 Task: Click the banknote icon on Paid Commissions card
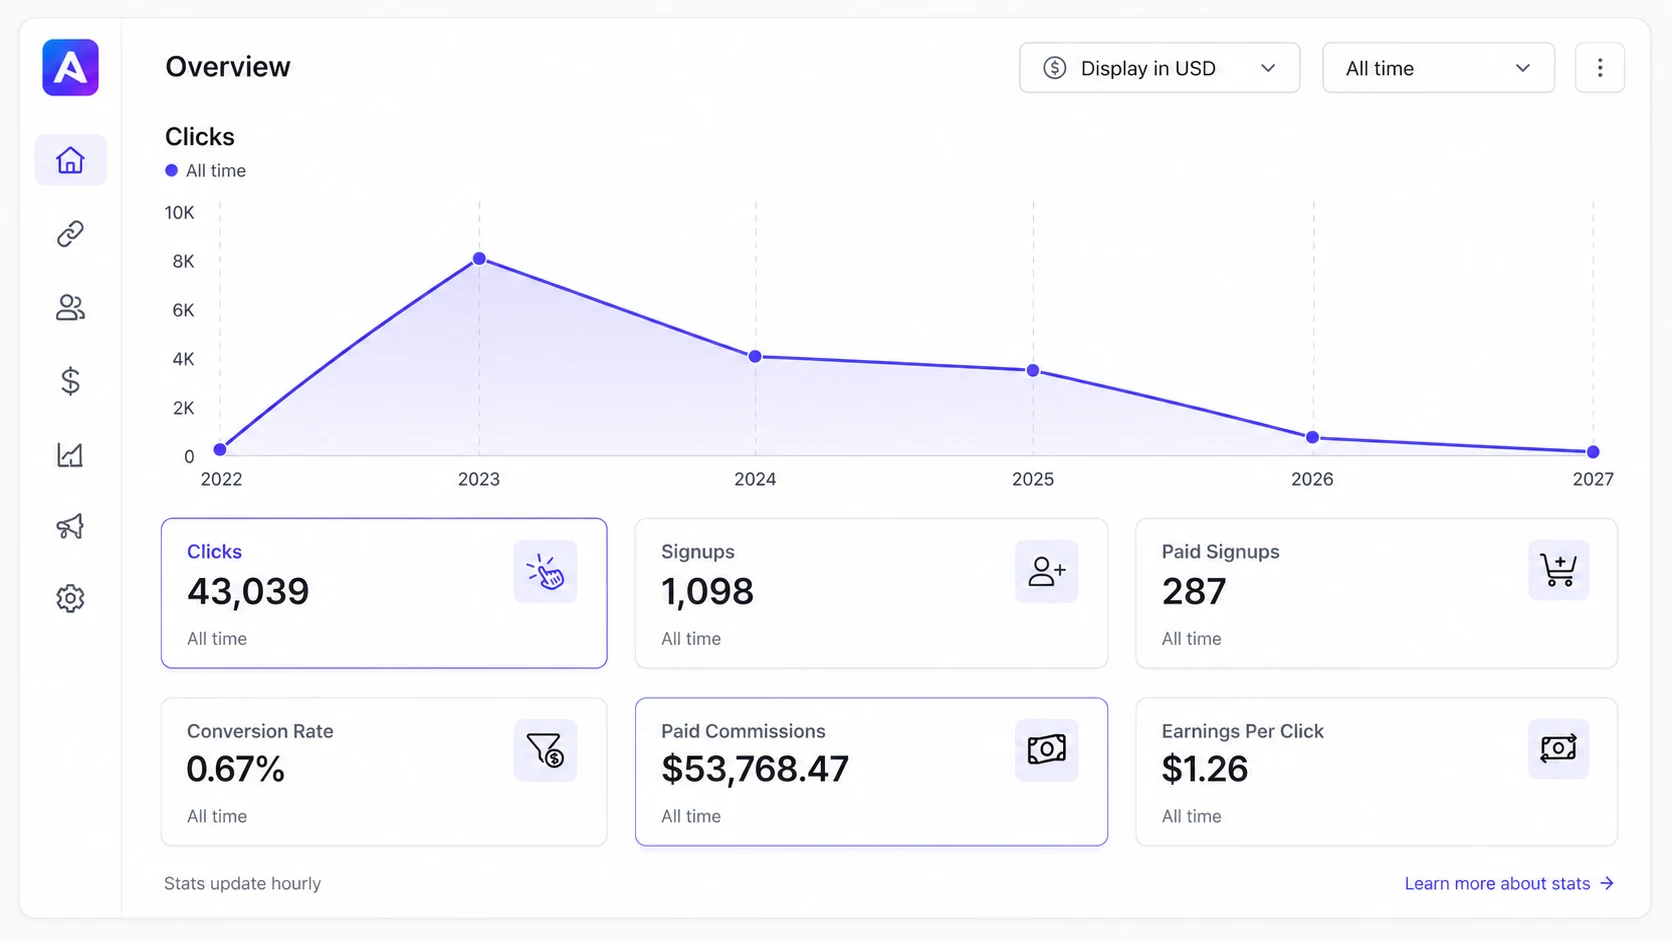pos(1046,750)
